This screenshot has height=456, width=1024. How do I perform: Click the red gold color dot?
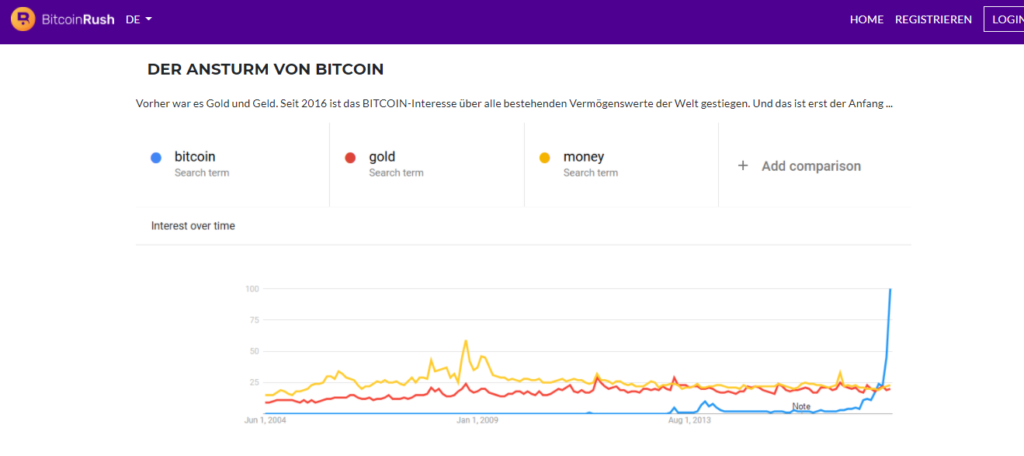pos(350,158)
